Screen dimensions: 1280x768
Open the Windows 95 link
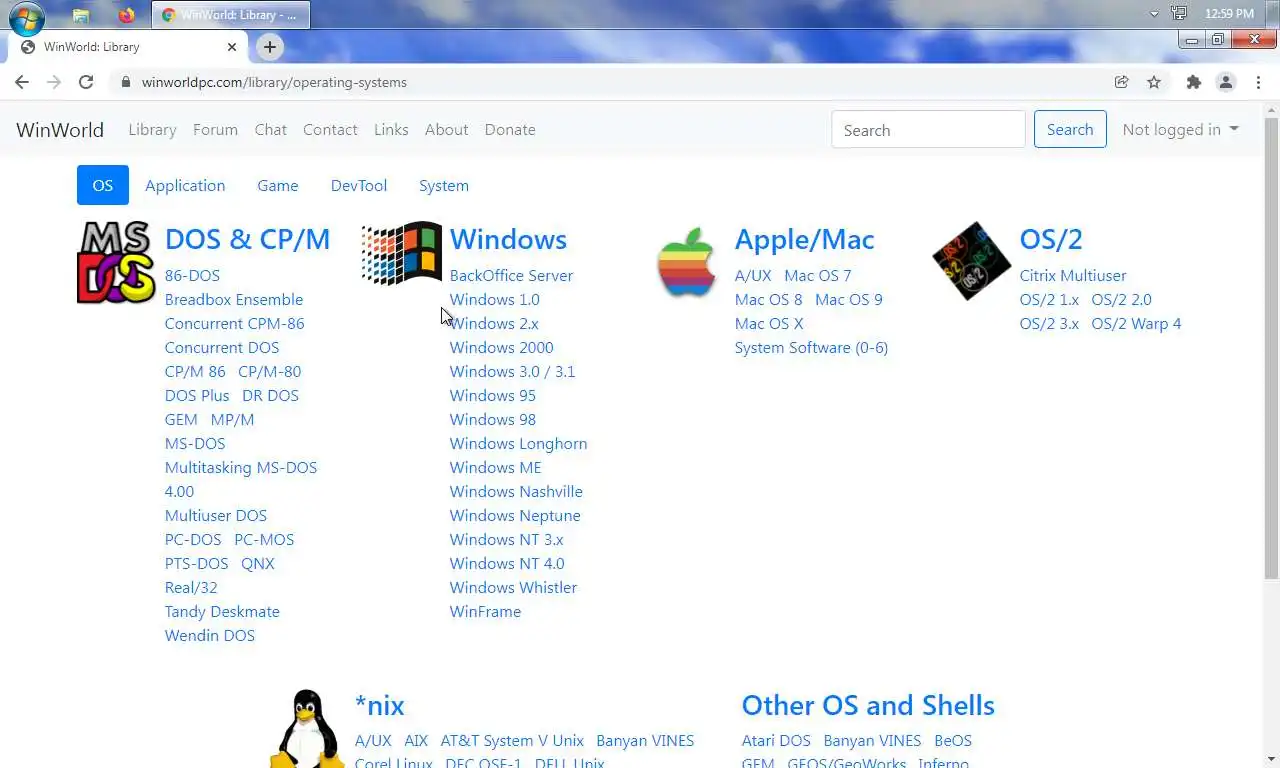(x=493, y=395)
